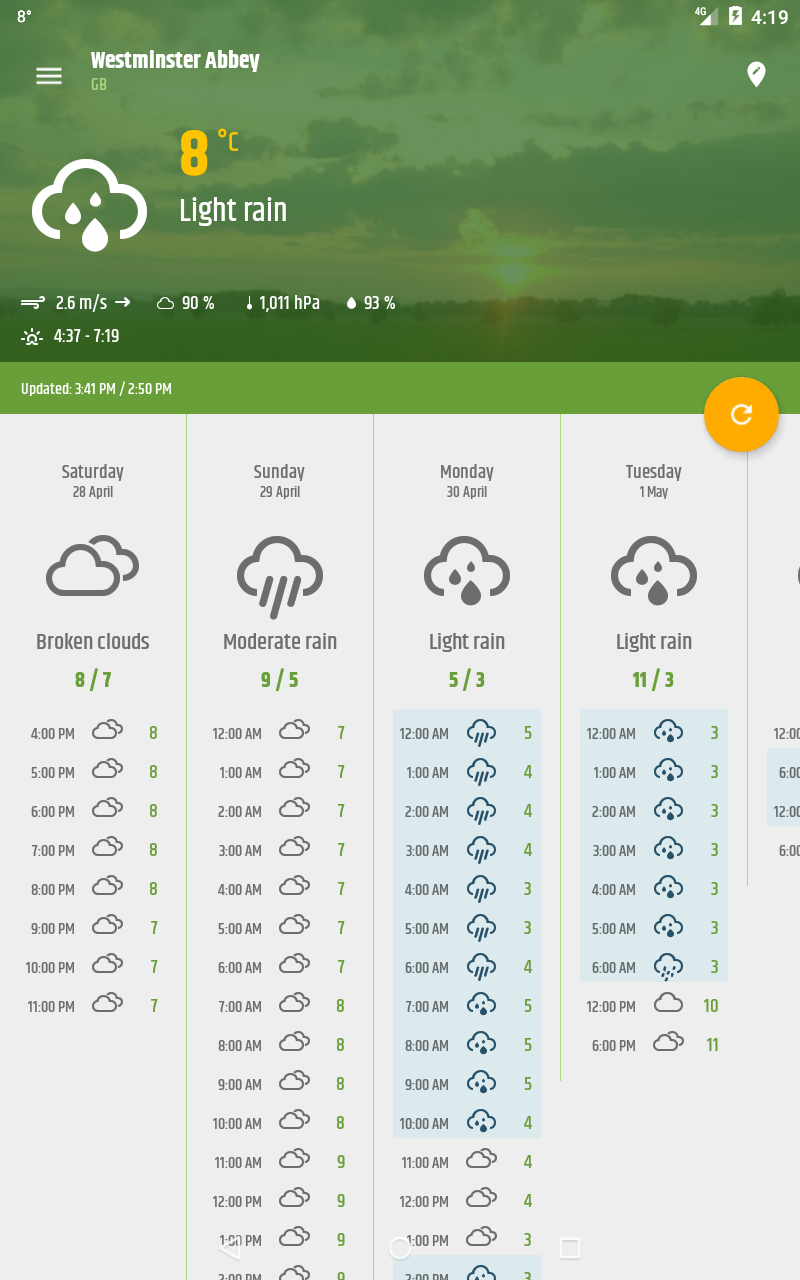This screenshot has width=800, height=1280.
Task: Select Saturday 4:00 PM forecast row
Action: 93,733
